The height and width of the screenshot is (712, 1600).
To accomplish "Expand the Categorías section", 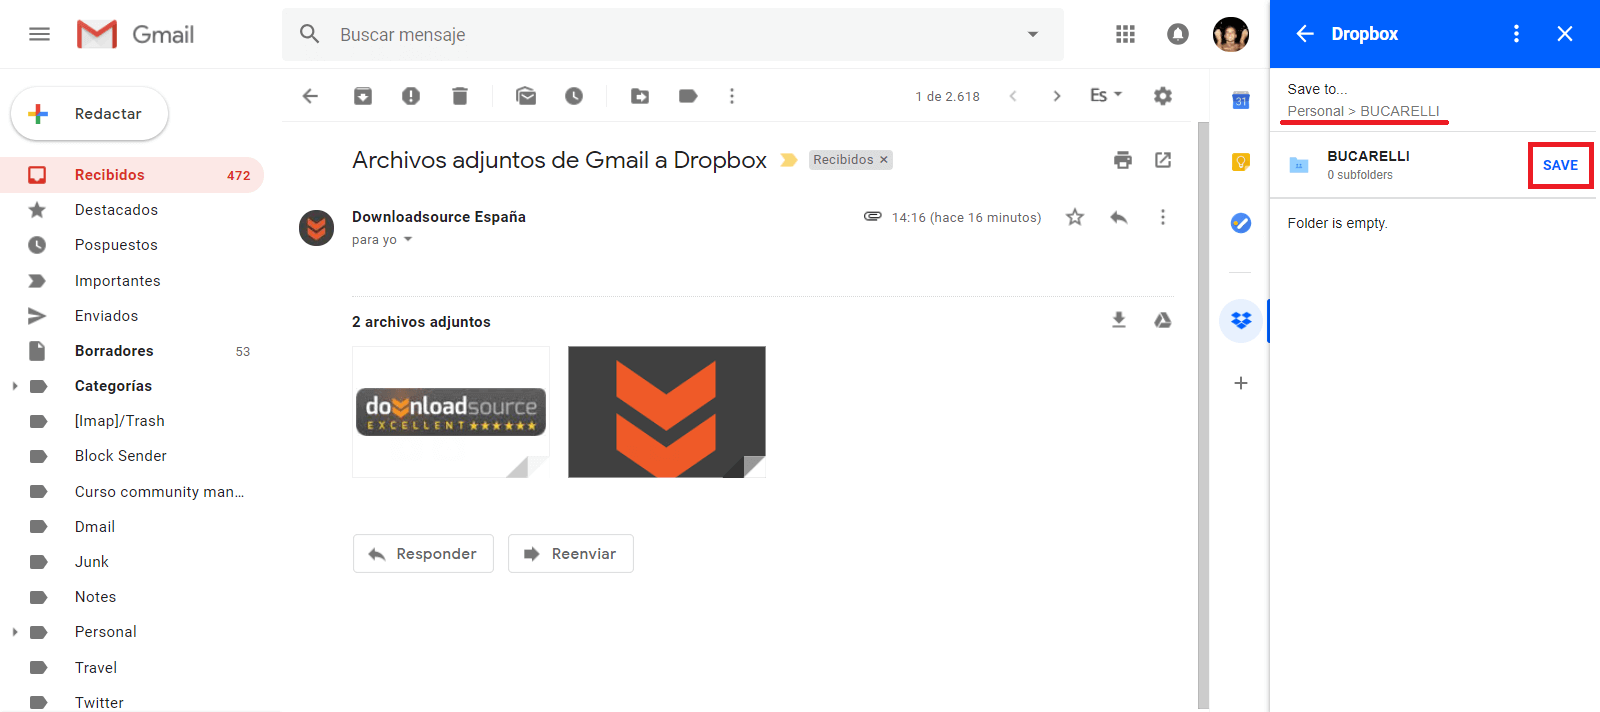I will [14, 386].
